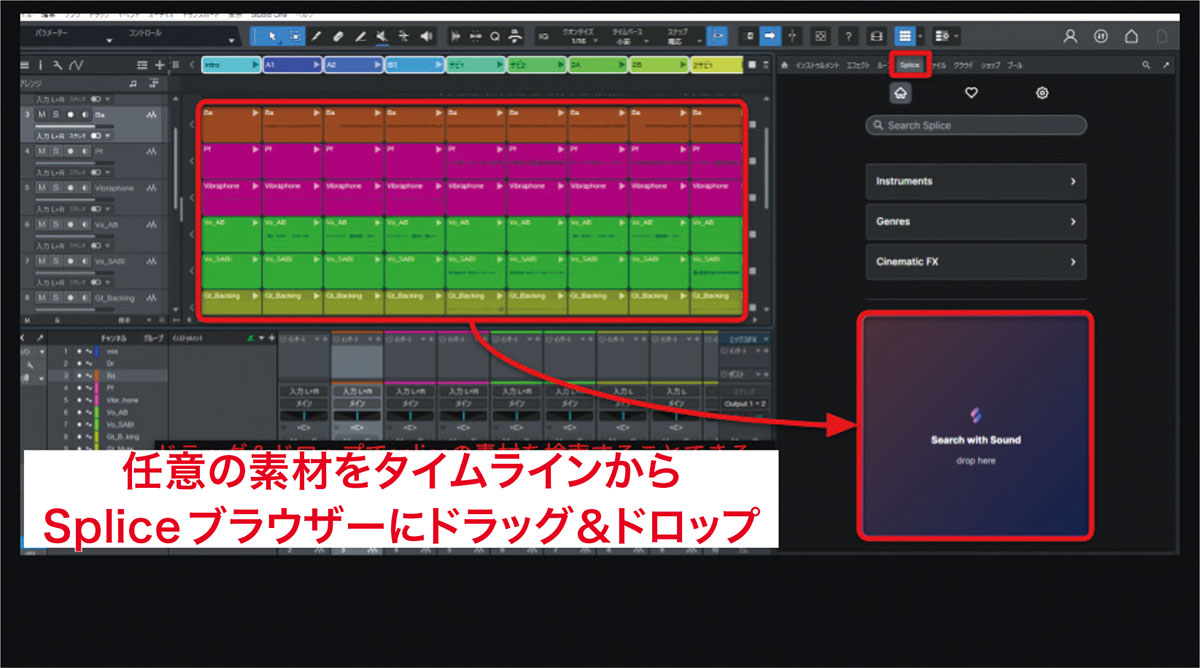Click the circular mixer icon beside user icon

1101,36
